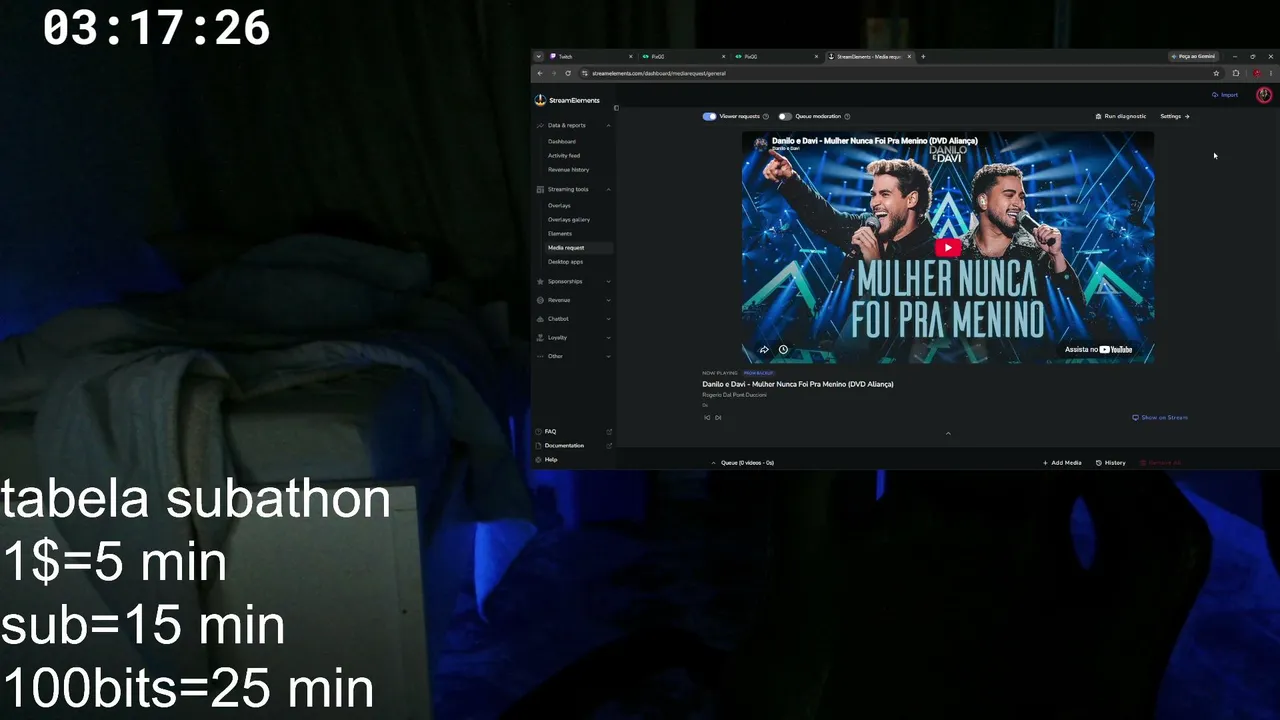This screenshot has height=720, width=1280.
Task: Switch to the second PixGG tab
Action: coord(777,56)
